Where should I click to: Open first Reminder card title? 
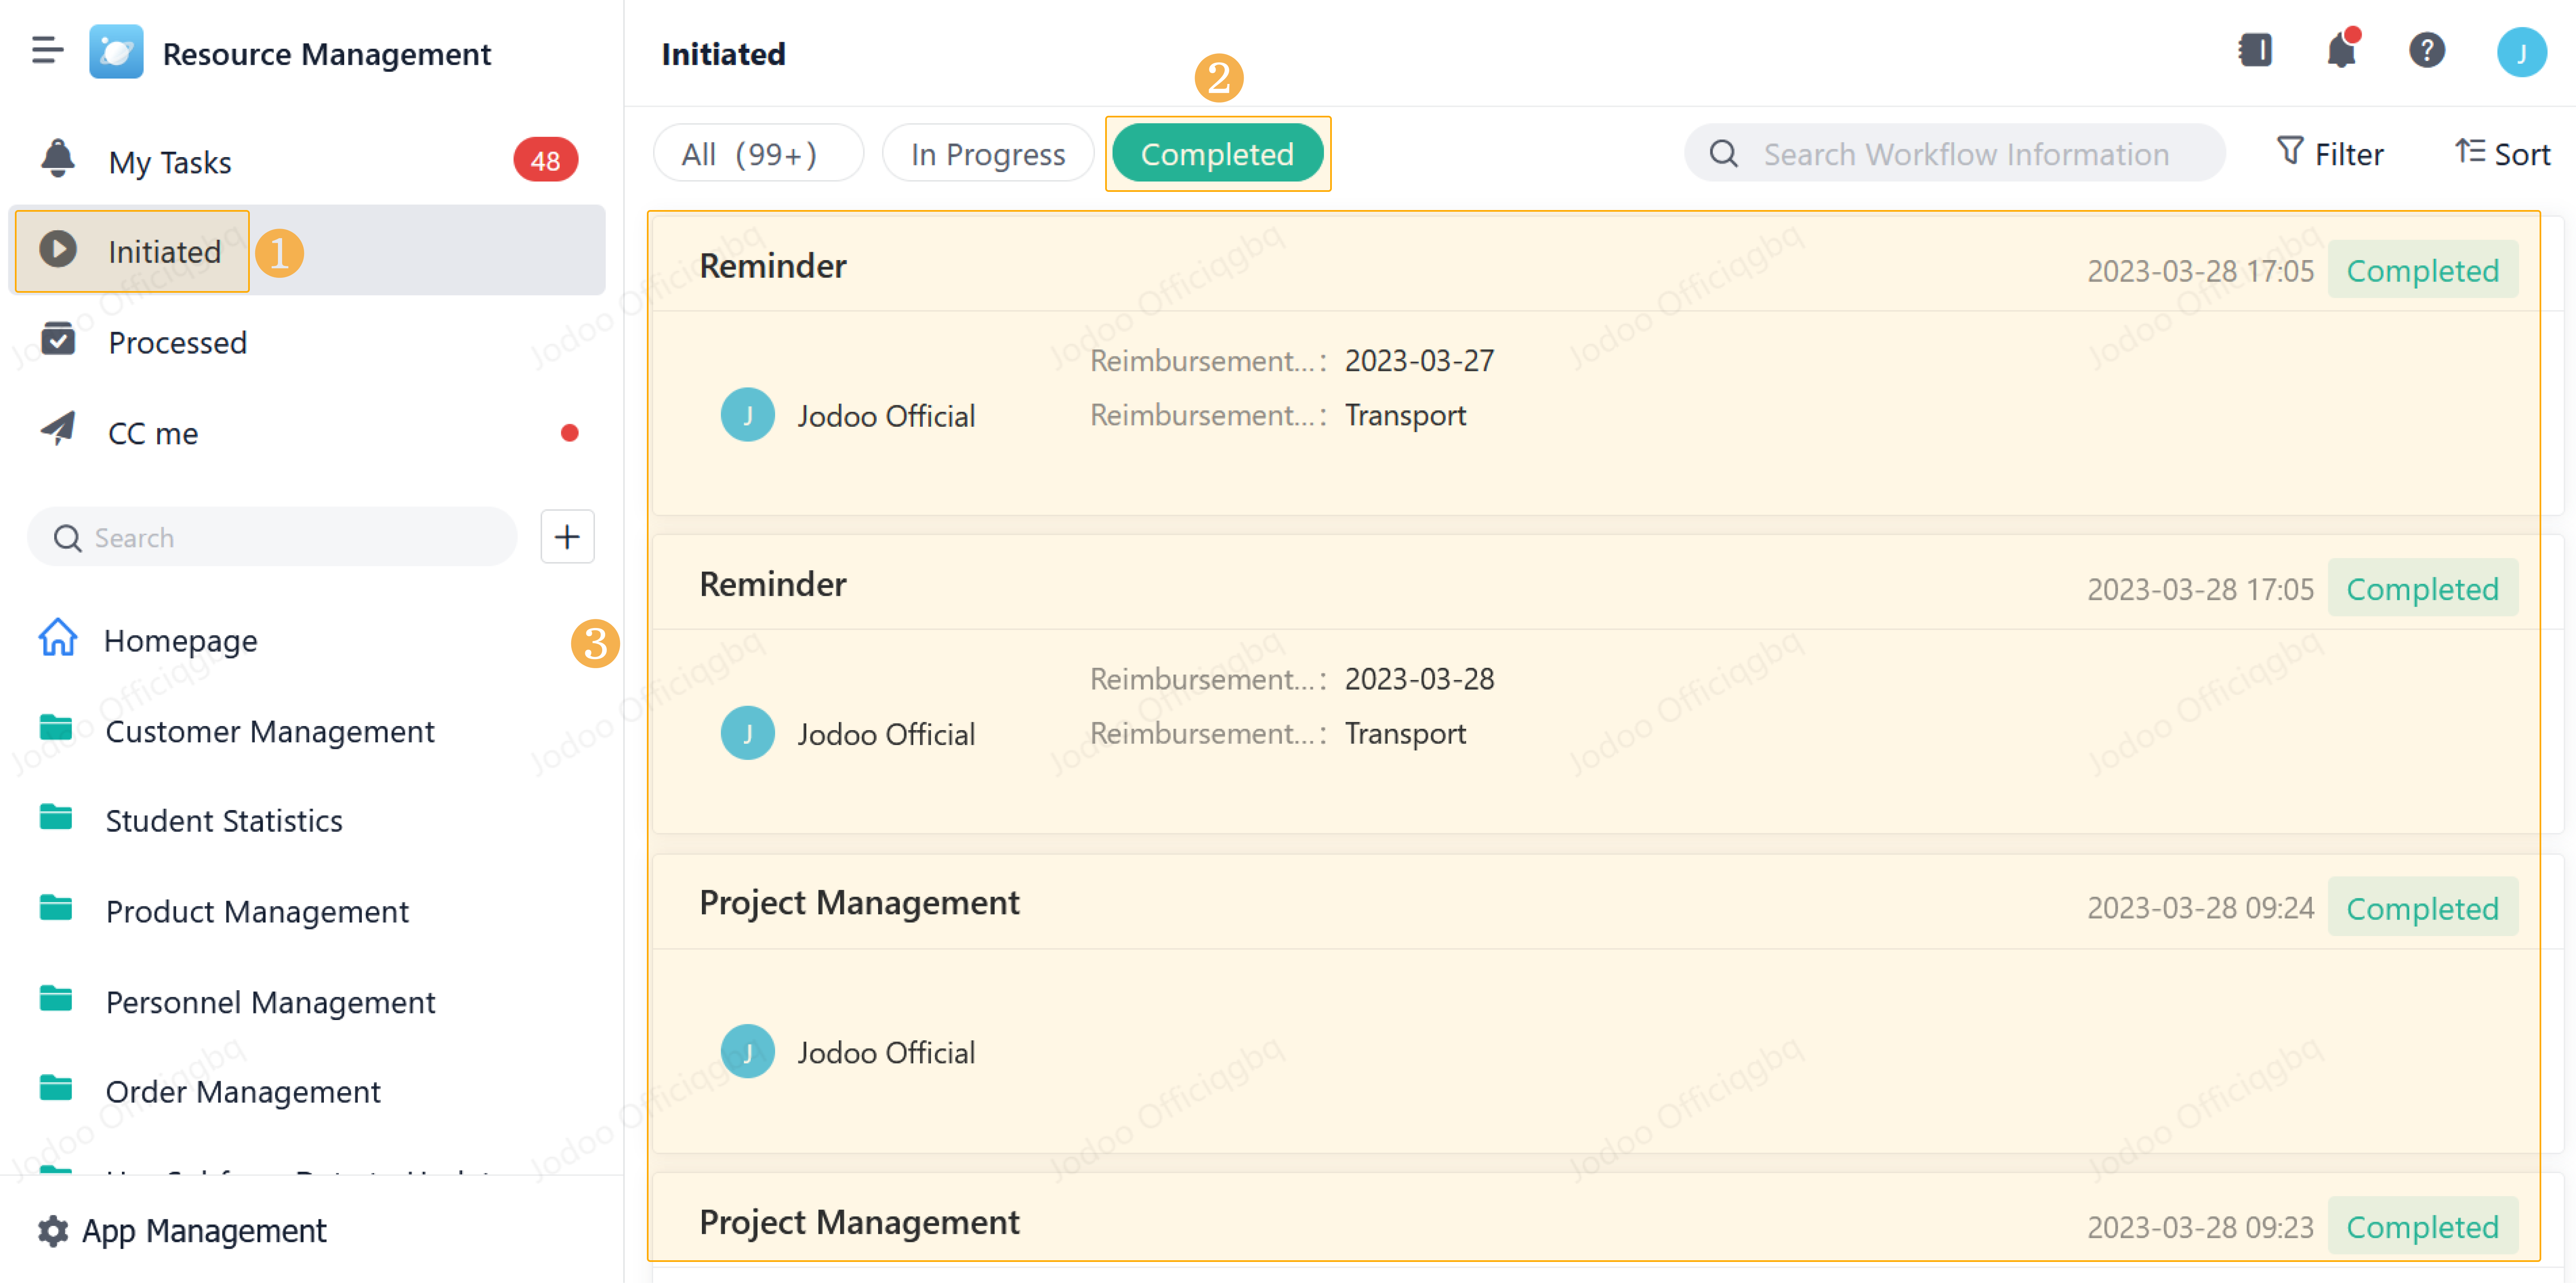point(773,266)
